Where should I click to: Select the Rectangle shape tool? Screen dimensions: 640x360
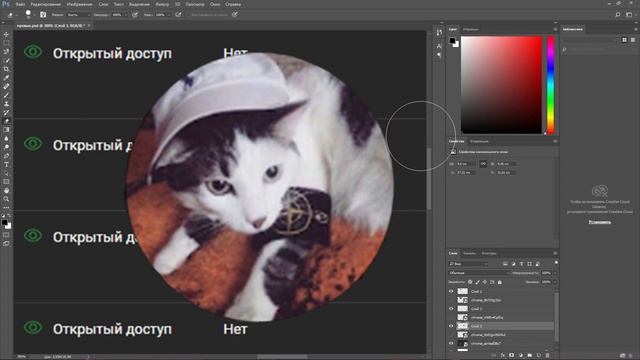coord(6,182)
